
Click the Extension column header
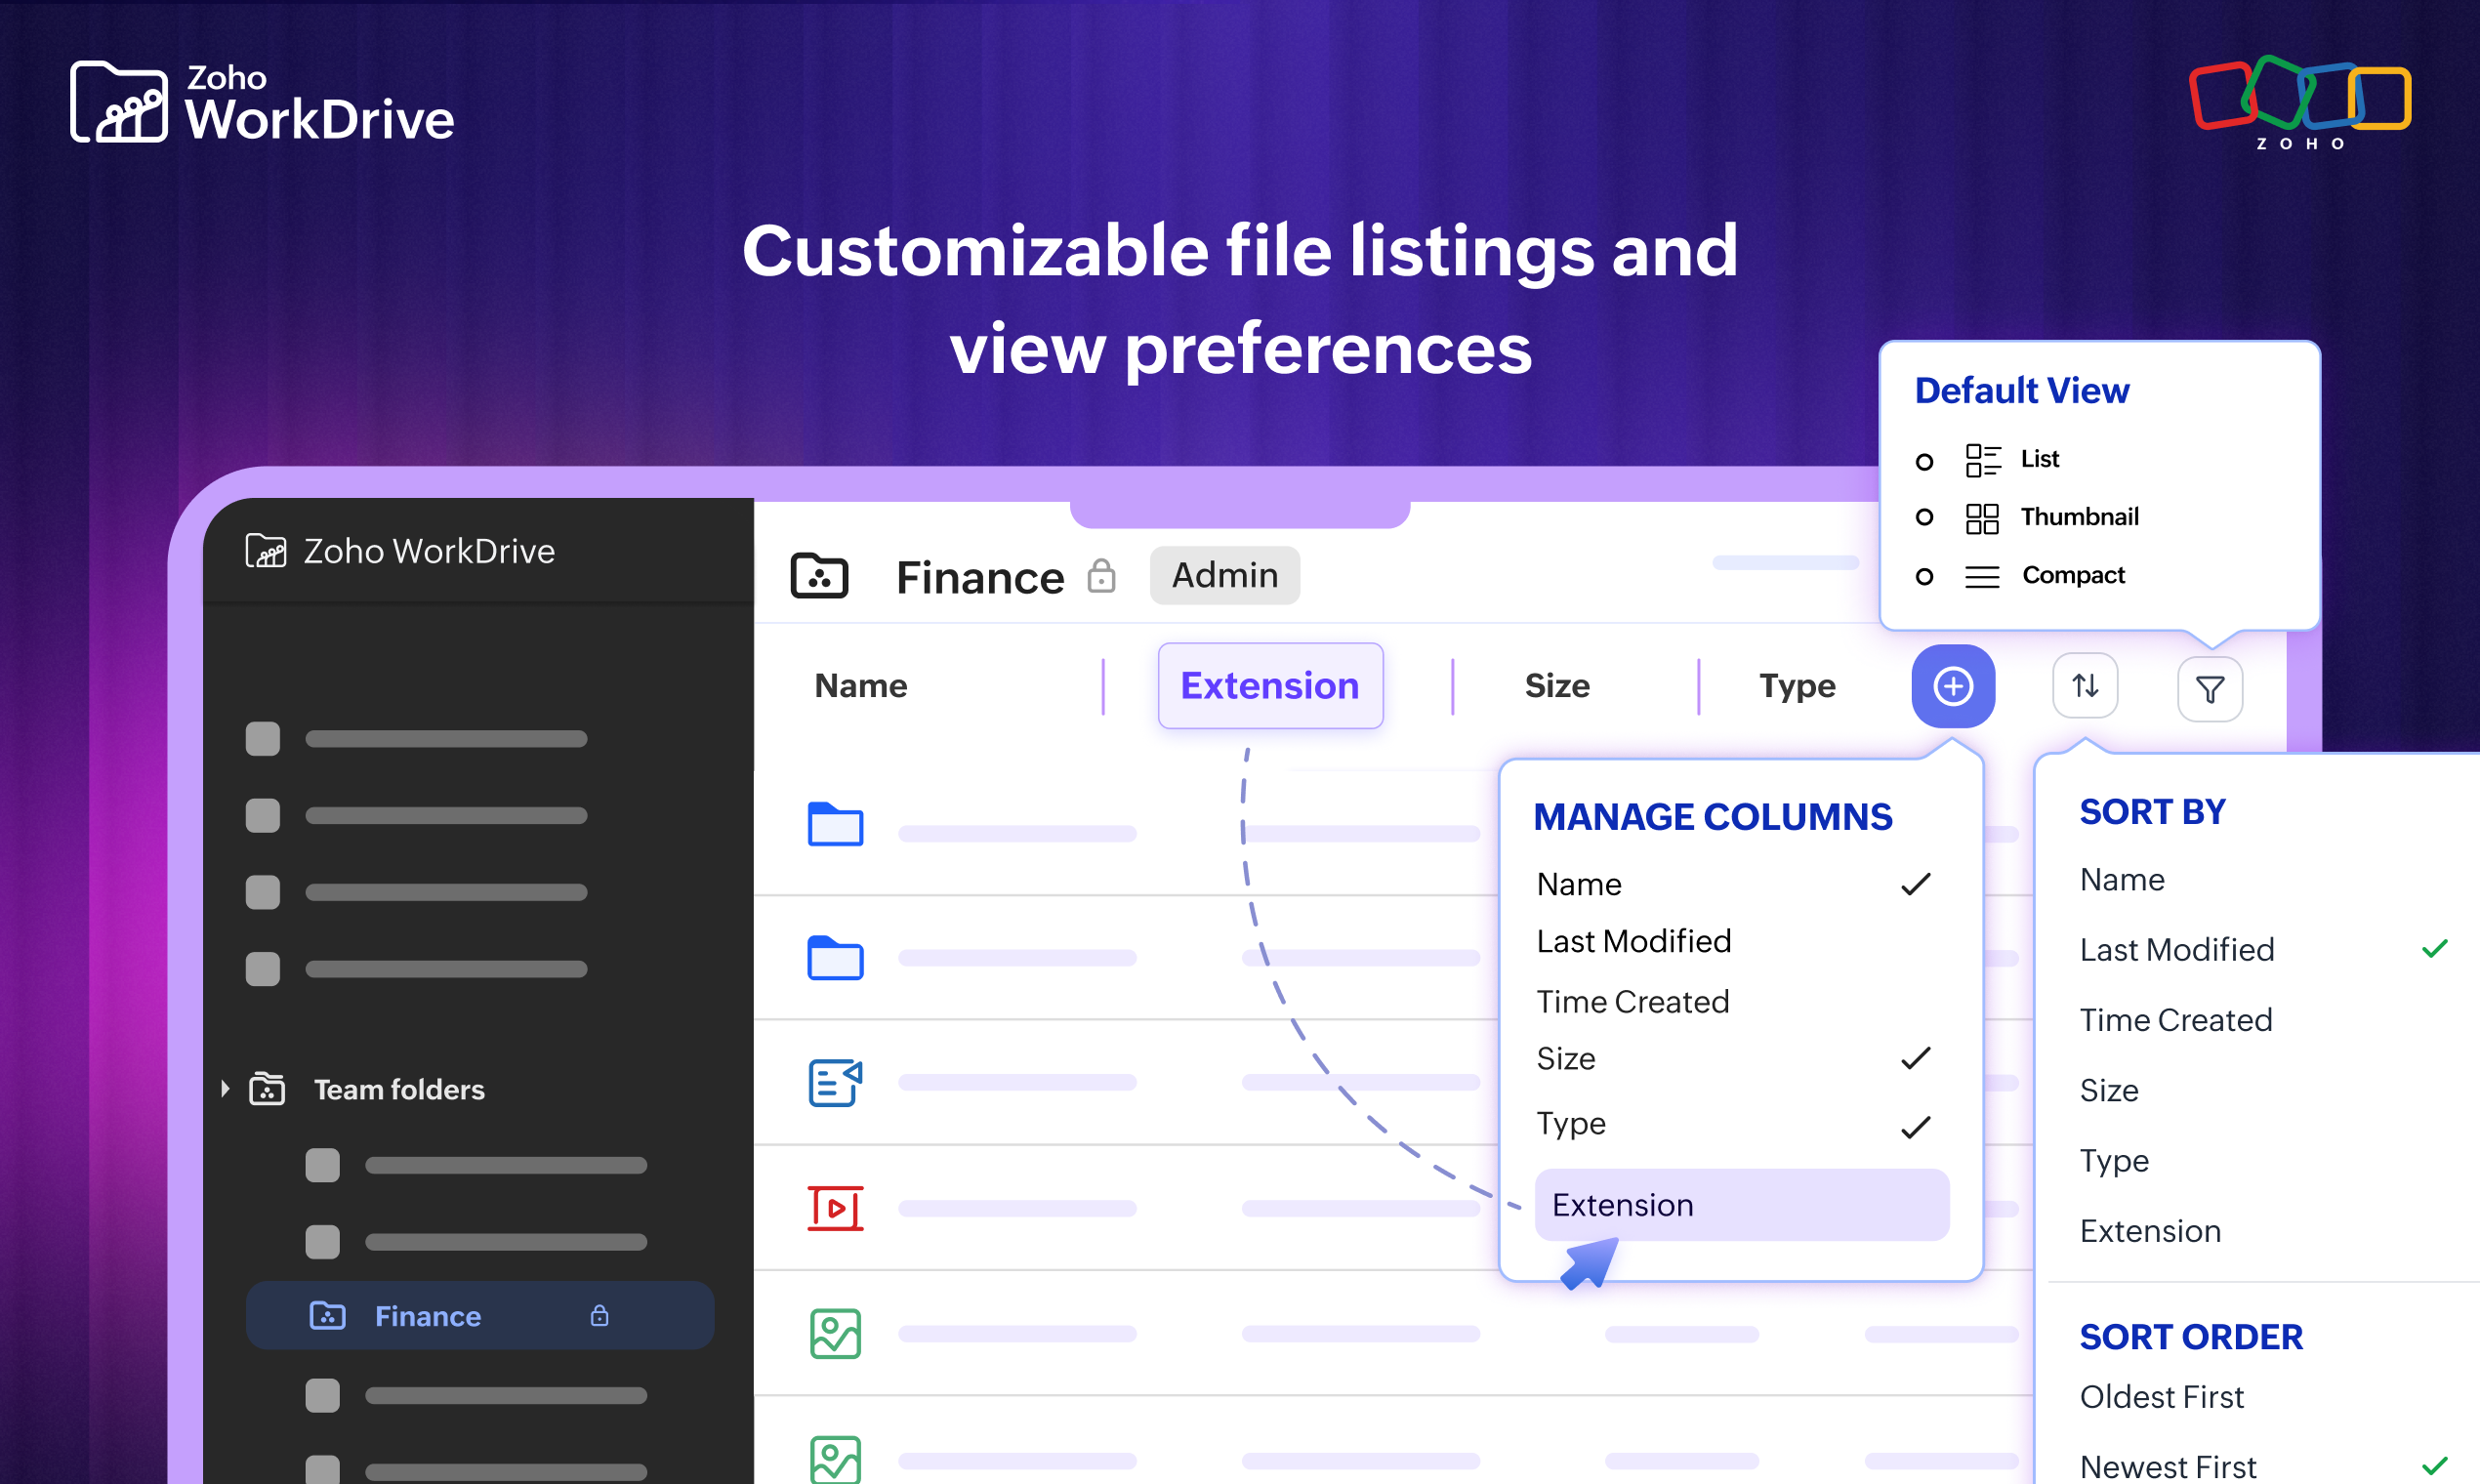[1270, 686]
